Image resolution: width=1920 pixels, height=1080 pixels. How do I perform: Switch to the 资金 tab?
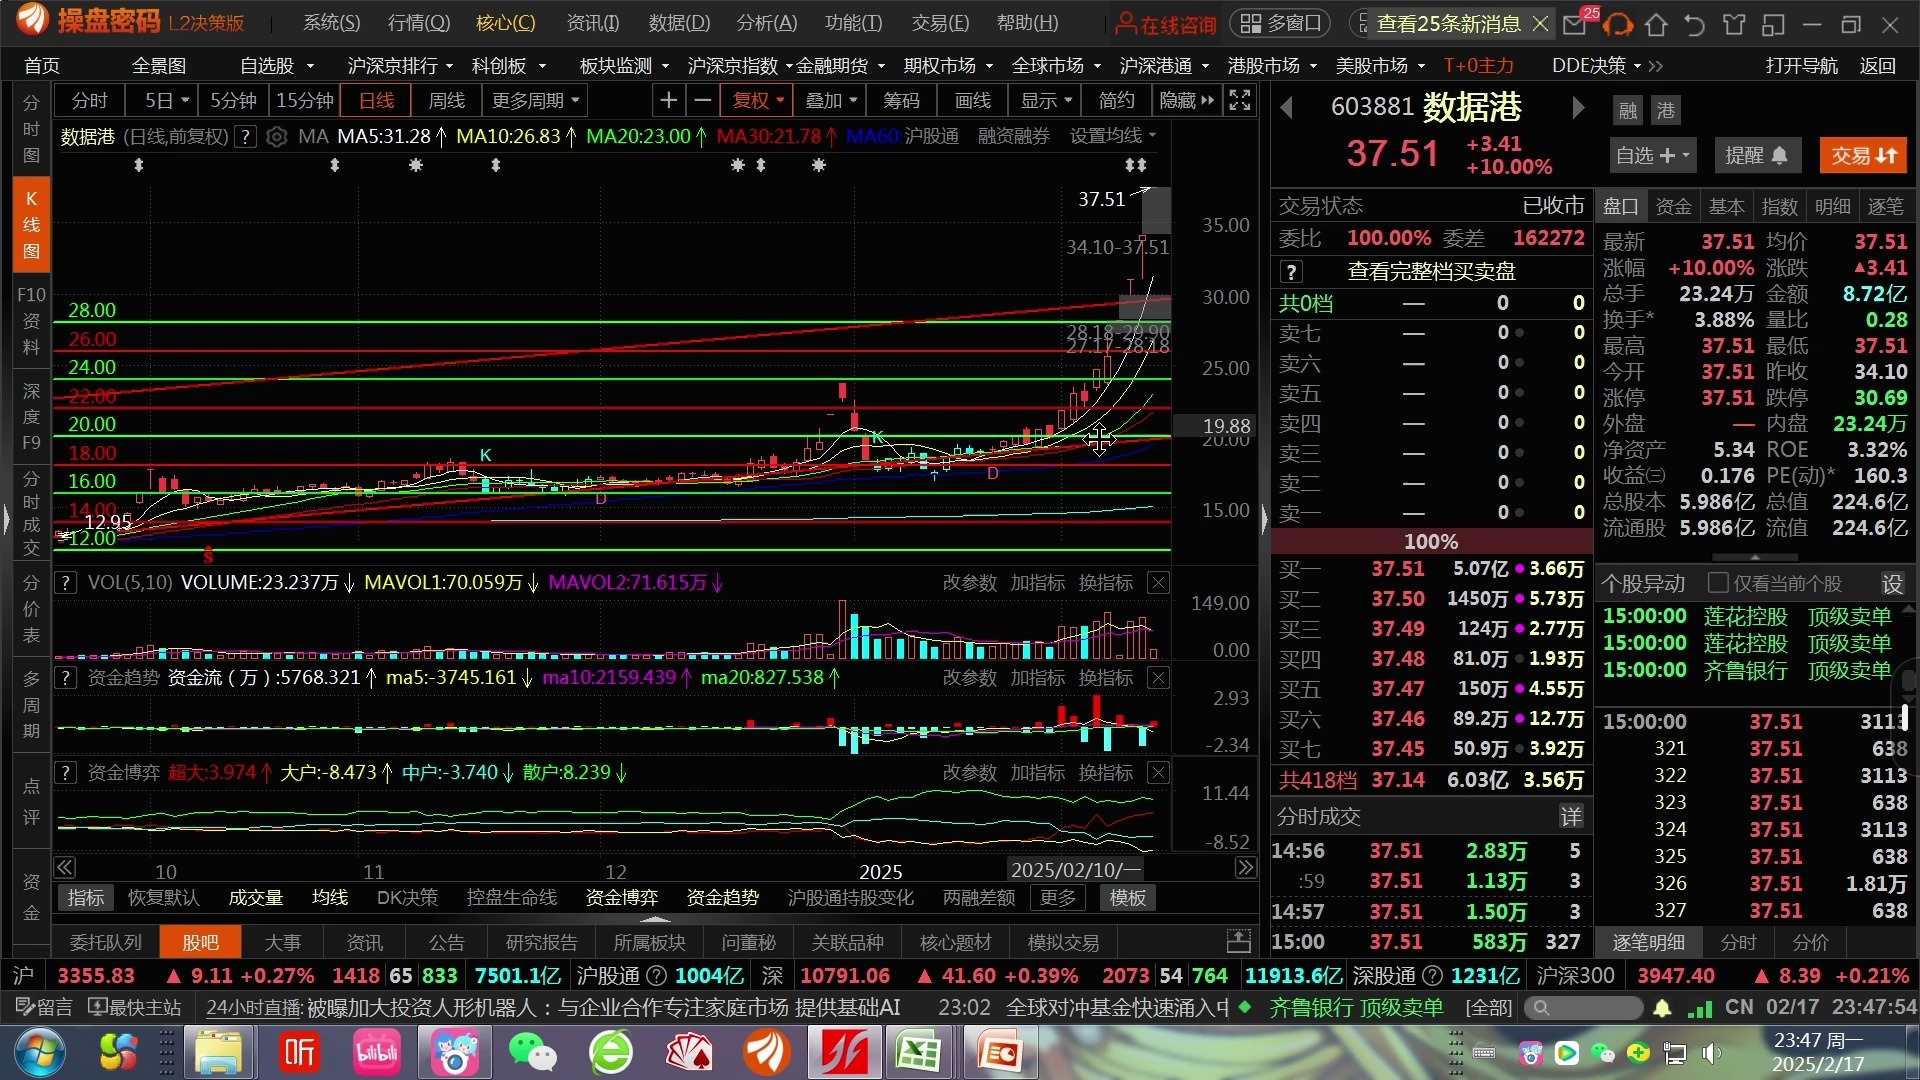(1673, 207)
